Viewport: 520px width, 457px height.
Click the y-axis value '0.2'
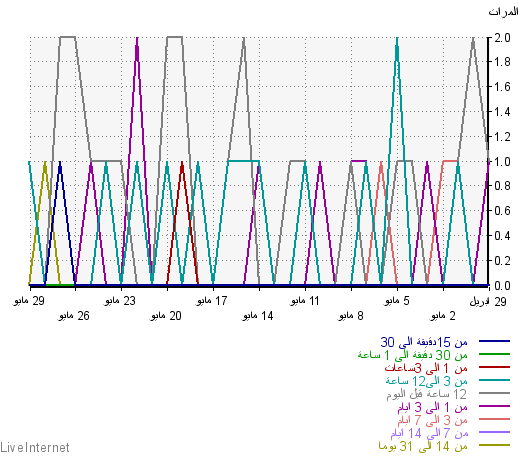[x=502, y=261]
